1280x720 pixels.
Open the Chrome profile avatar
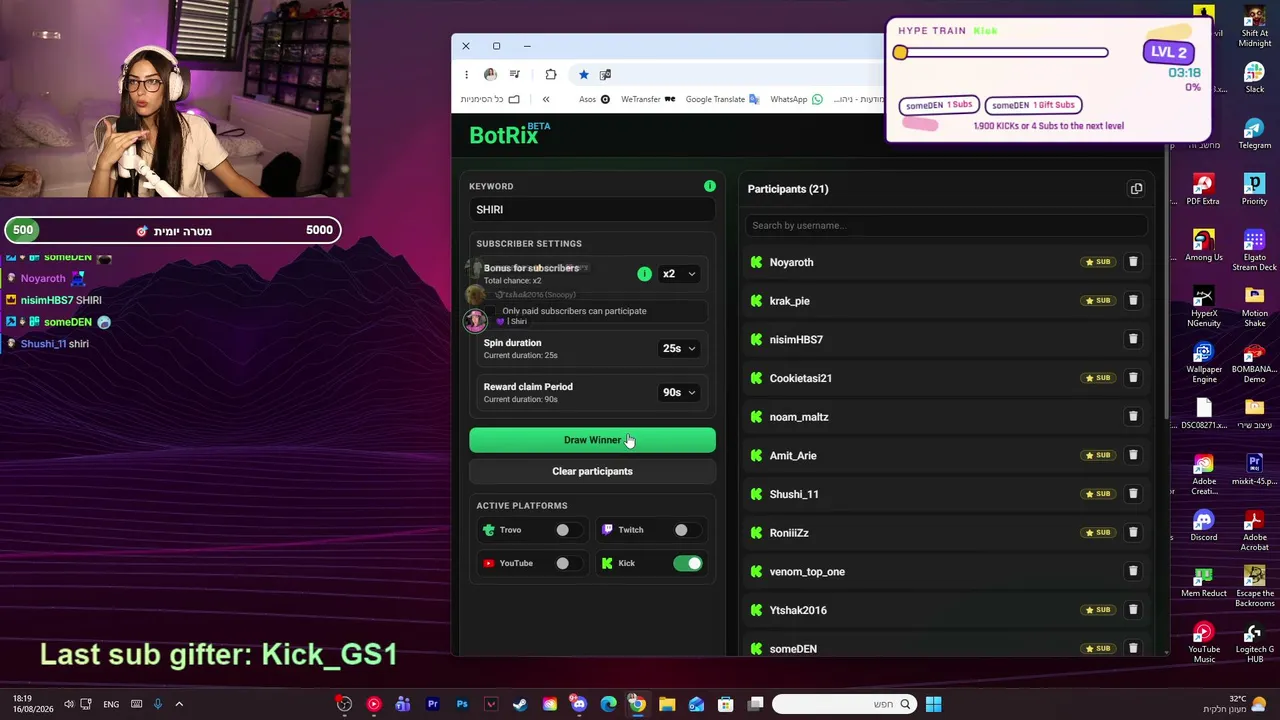click(x=490, y=74)
